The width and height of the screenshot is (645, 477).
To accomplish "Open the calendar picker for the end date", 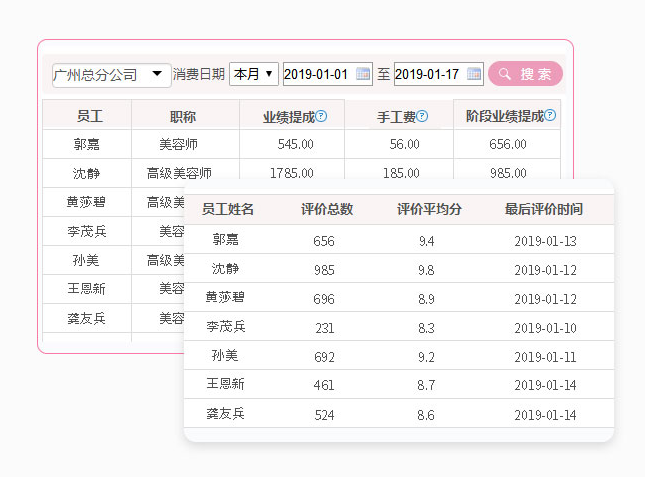I will point(474,74).
